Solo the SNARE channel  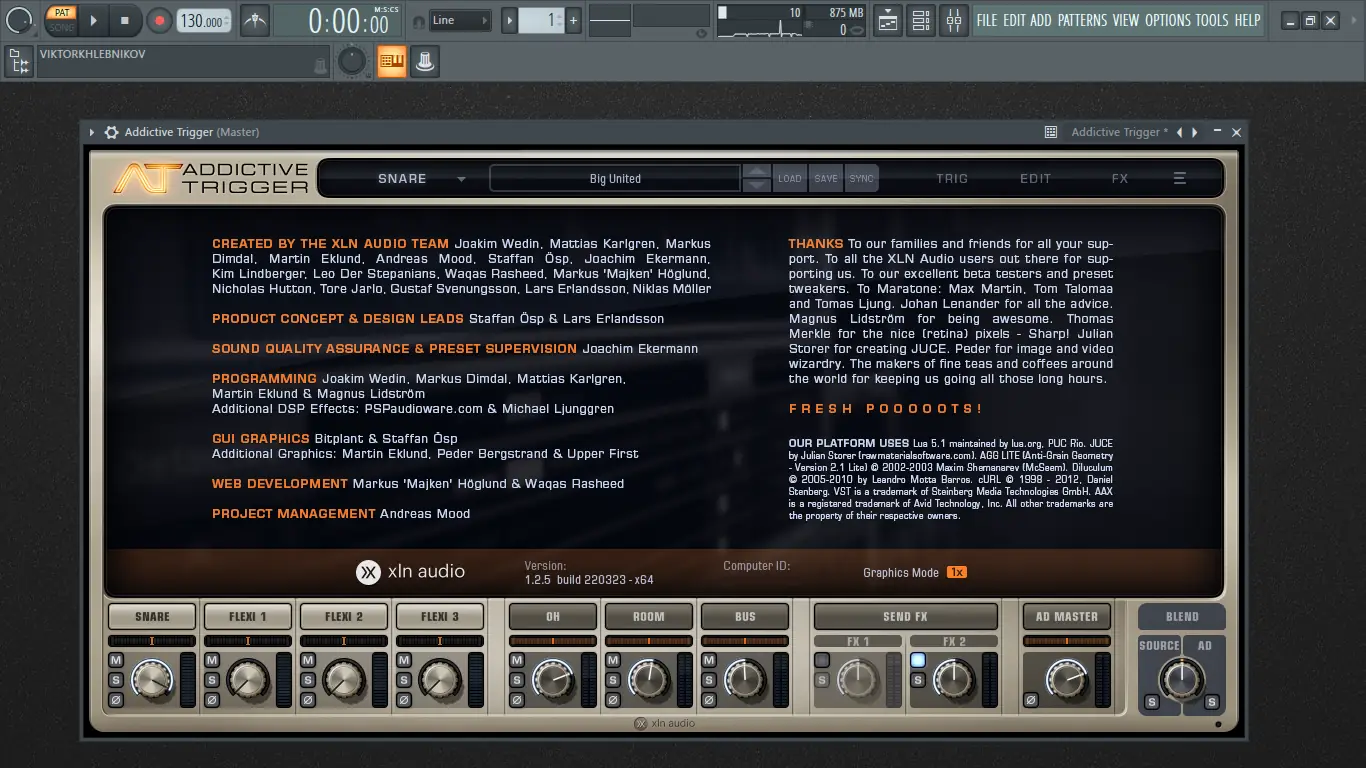pos(116,680)
